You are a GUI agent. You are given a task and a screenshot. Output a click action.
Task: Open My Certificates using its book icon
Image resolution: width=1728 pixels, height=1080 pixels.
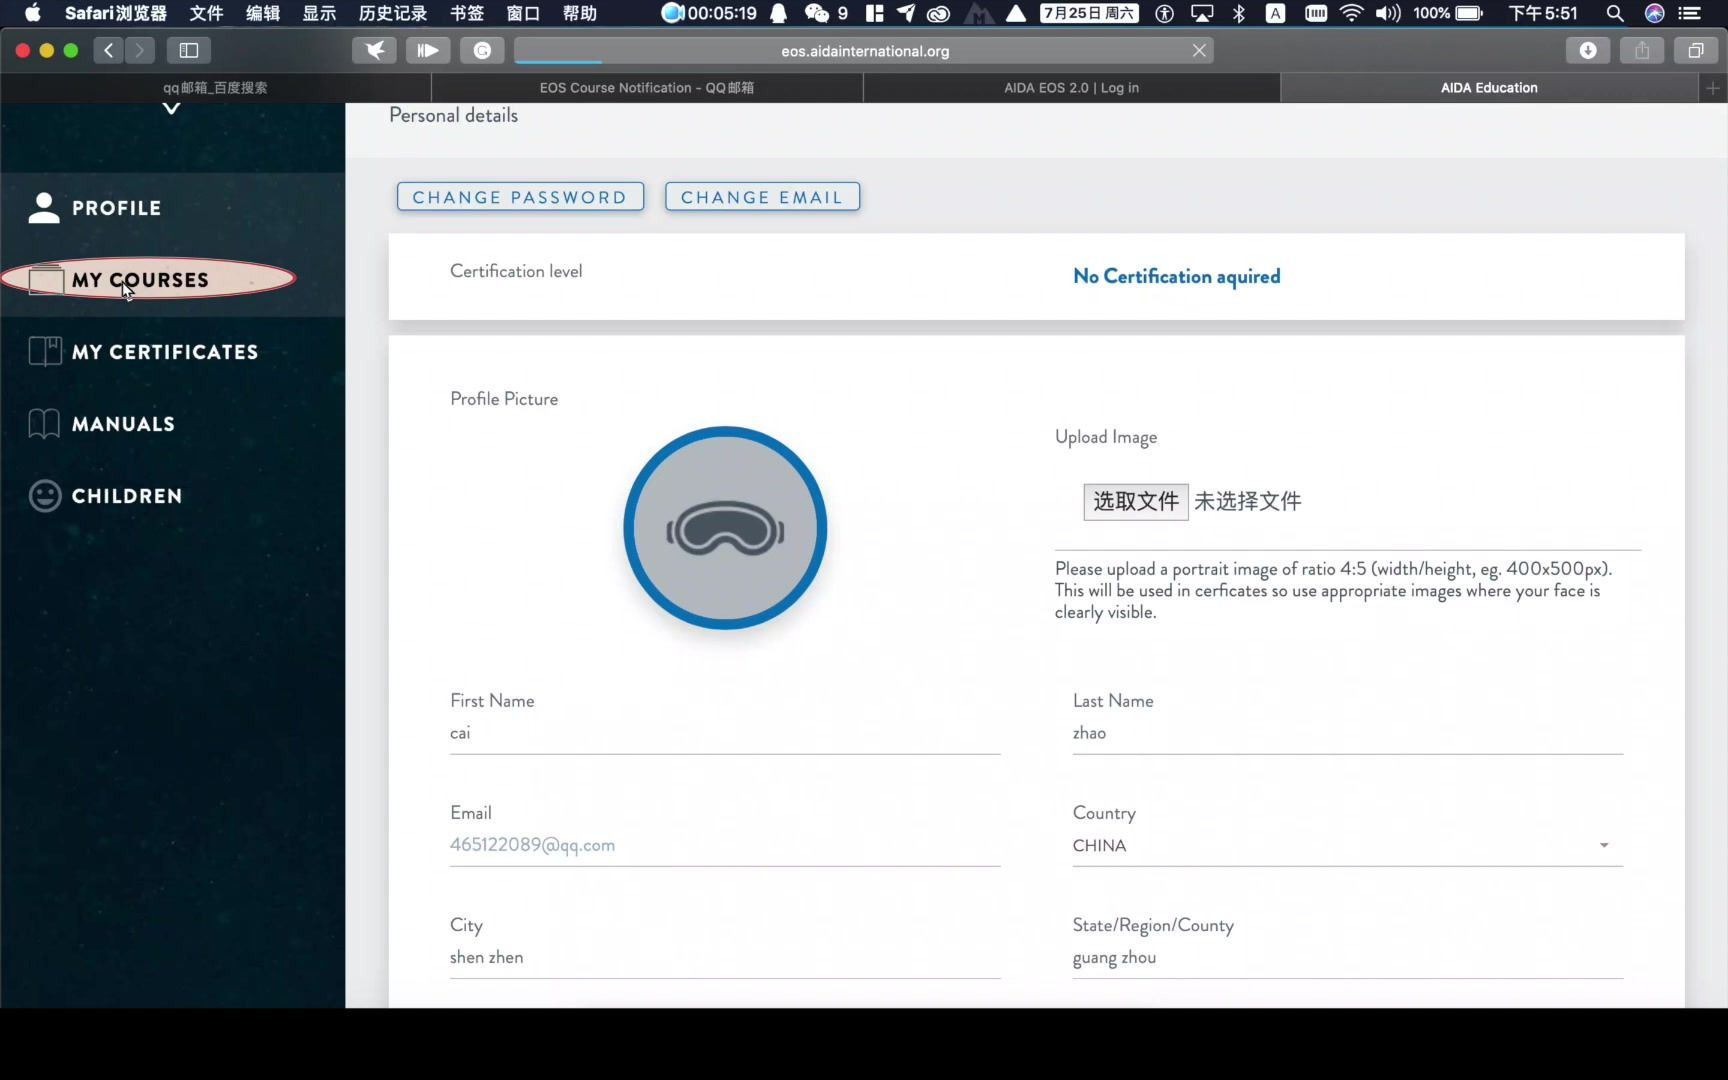tap(43, 351)
